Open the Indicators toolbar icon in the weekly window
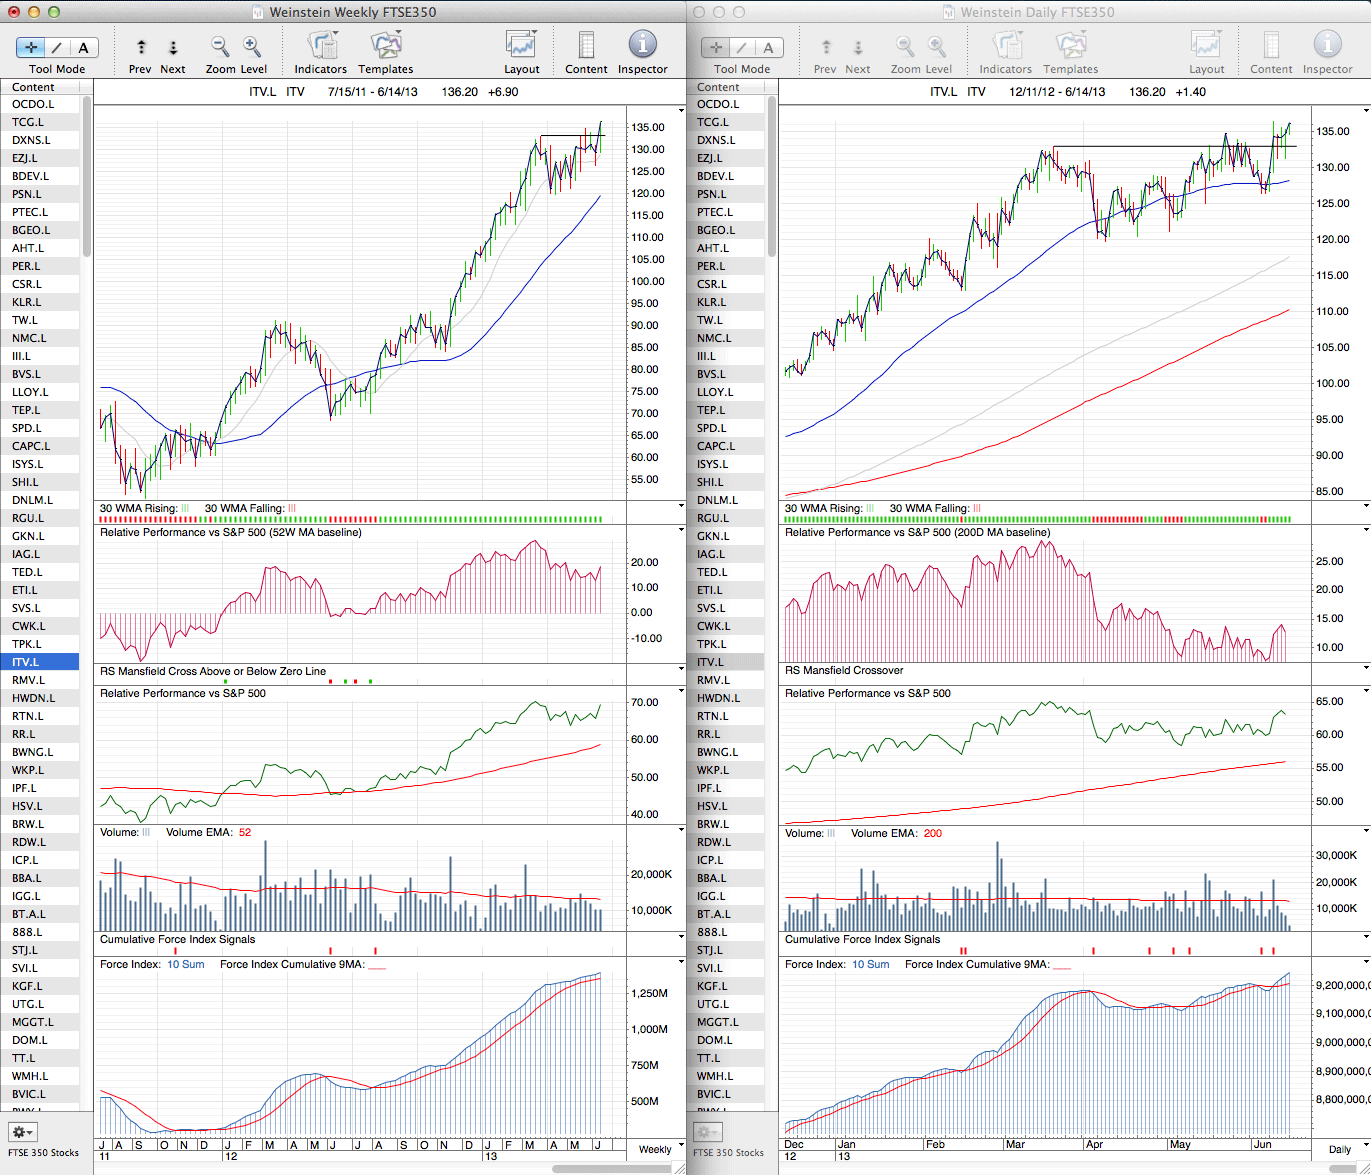 tap(321, 46)
